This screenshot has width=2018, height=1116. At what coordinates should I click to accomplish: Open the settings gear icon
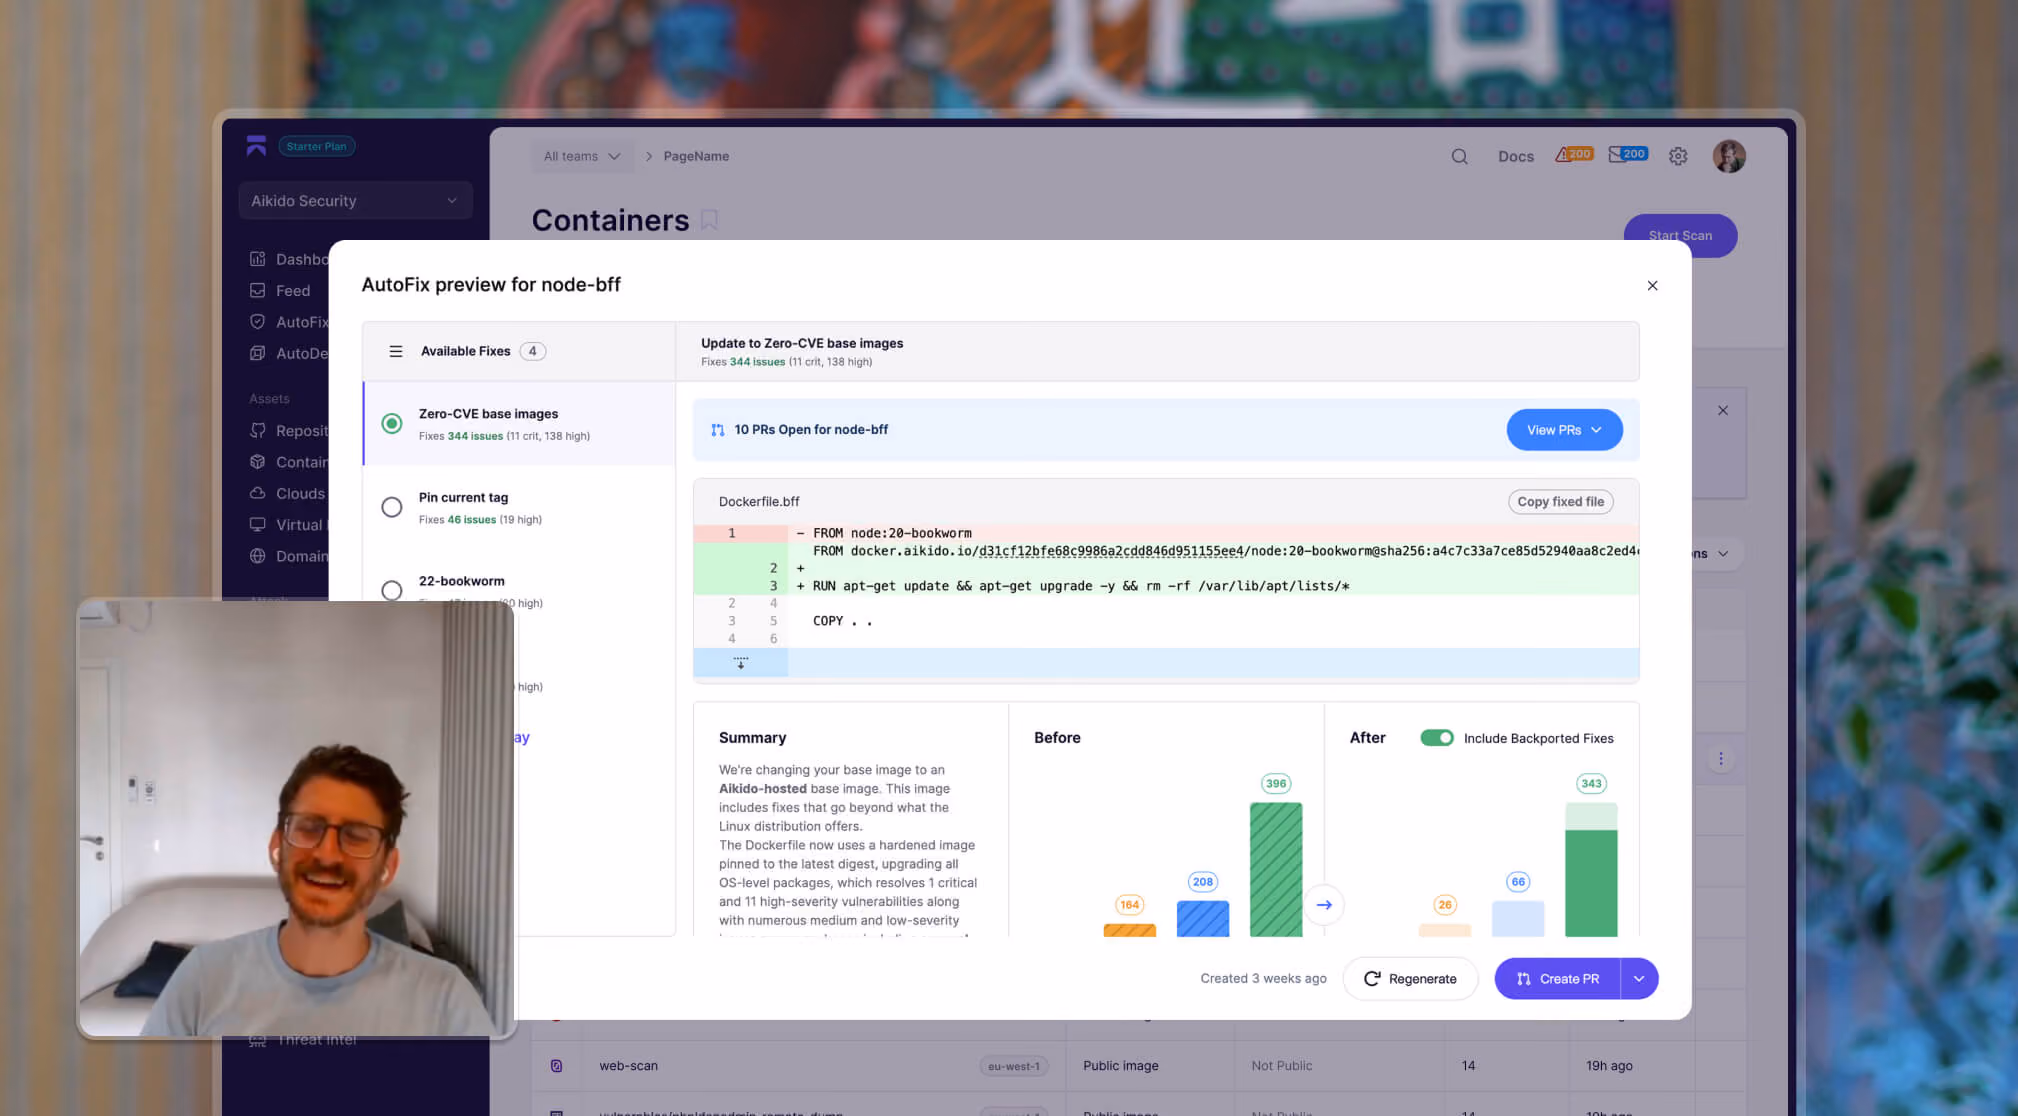1678,156
